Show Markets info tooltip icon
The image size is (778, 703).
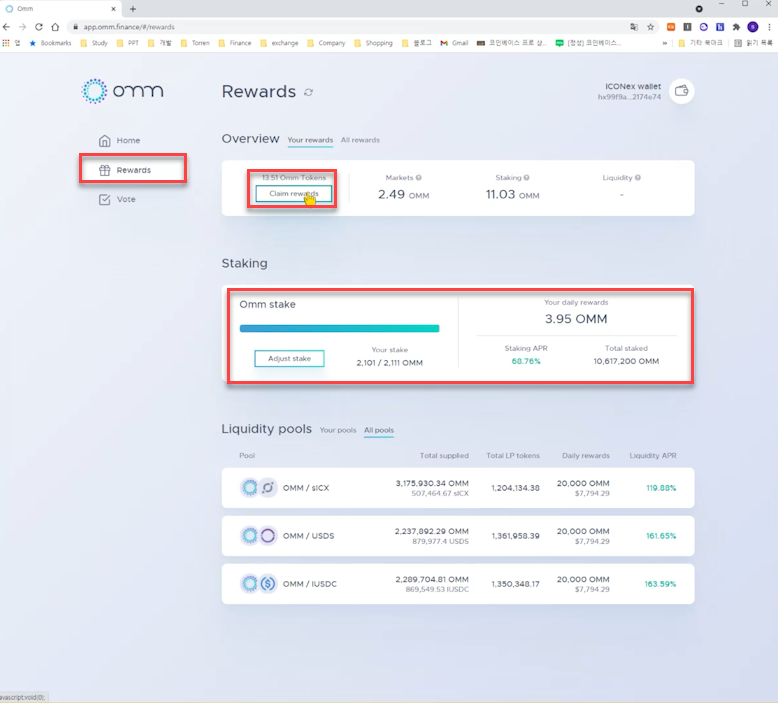[x=419, y=178]
